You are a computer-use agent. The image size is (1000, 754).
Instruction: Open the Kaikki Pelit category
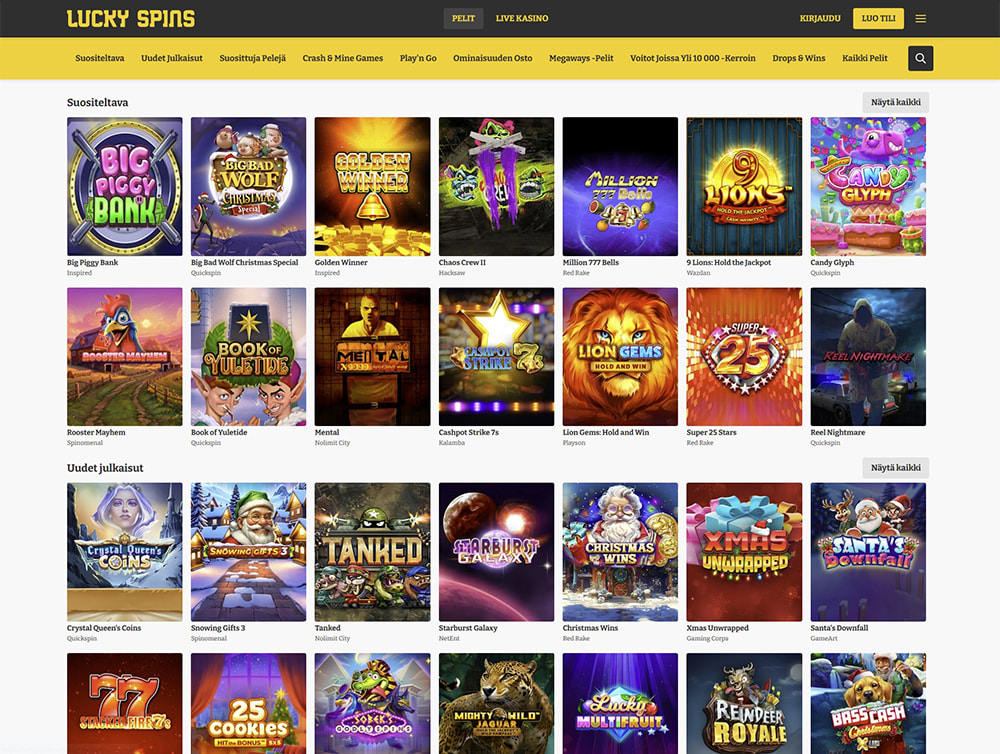point(864,58)
